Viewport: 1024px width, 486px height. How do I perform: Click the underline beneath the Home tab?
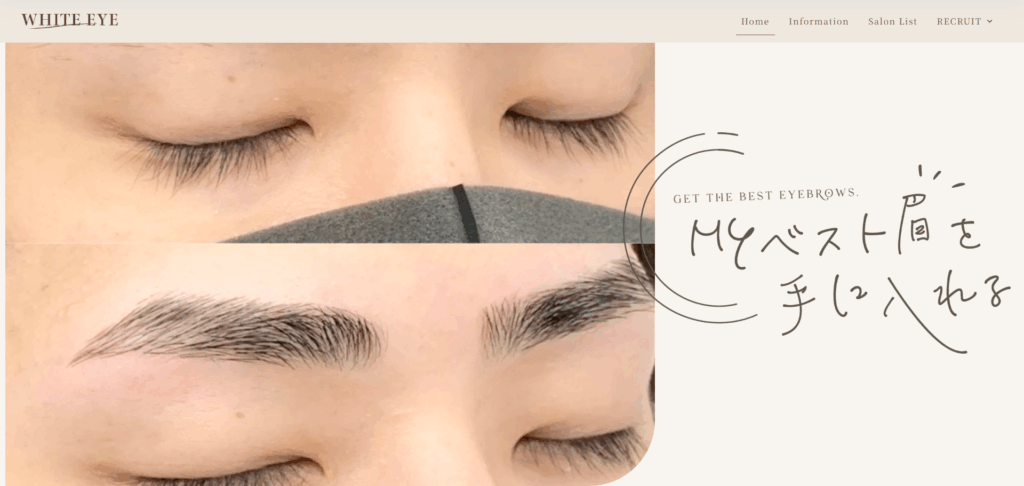coord(755,35)
